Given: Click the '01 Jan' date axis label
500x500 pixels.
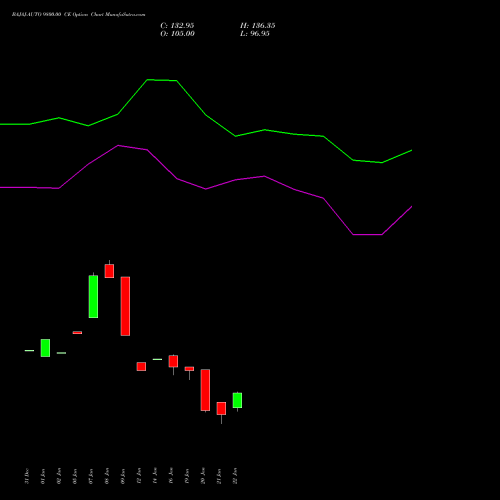Looking at the screenshot, I should pos(43,476).
